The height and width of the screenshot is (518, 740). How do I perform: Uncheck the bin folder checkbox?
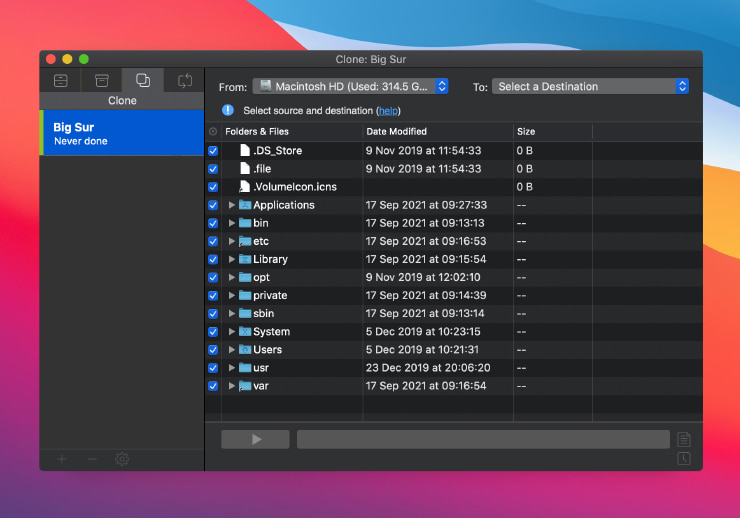tap(213, 223)
